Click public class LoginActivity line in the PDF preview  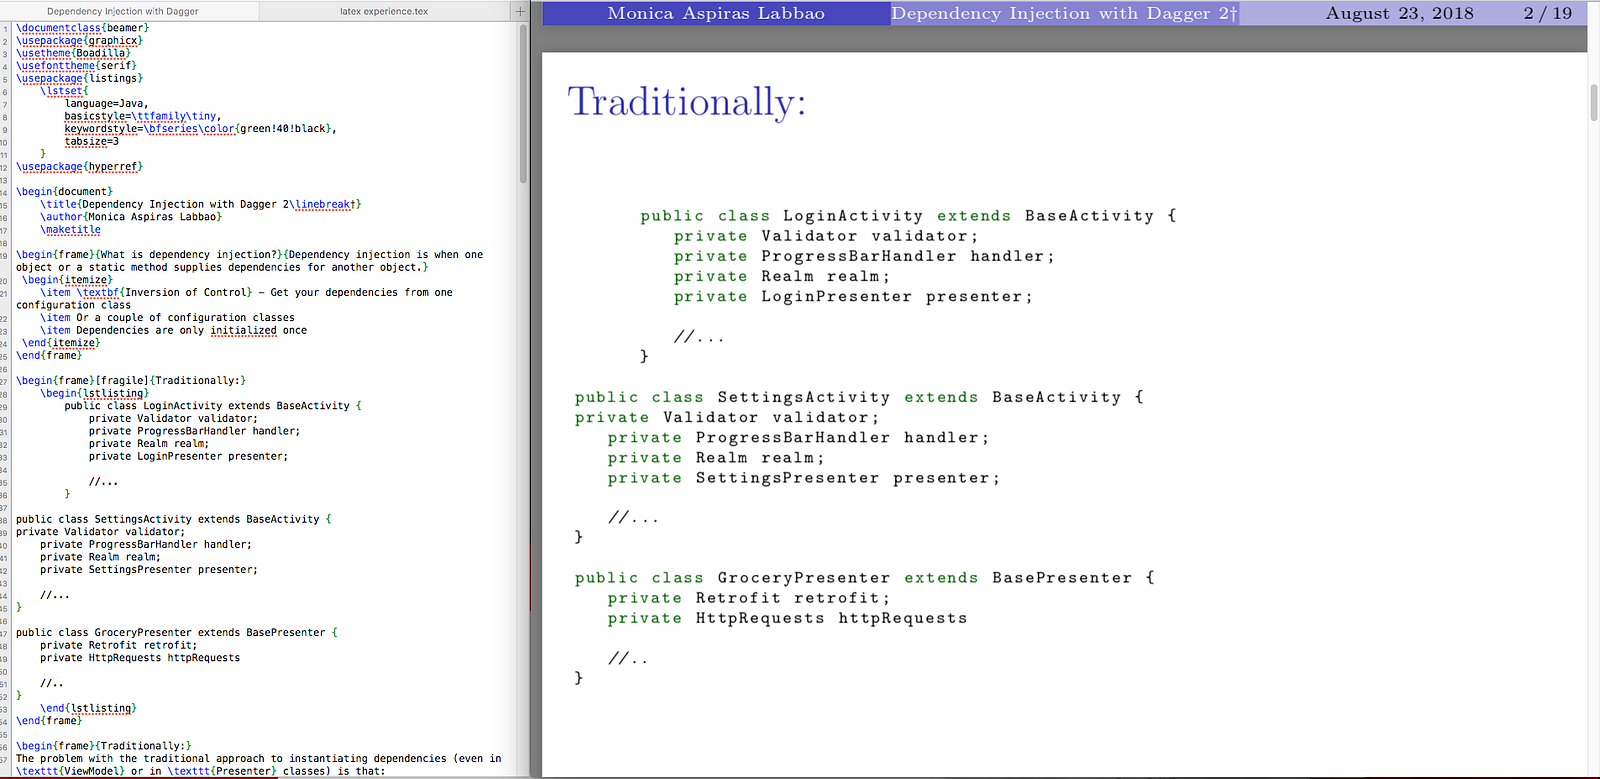(909, 216)
